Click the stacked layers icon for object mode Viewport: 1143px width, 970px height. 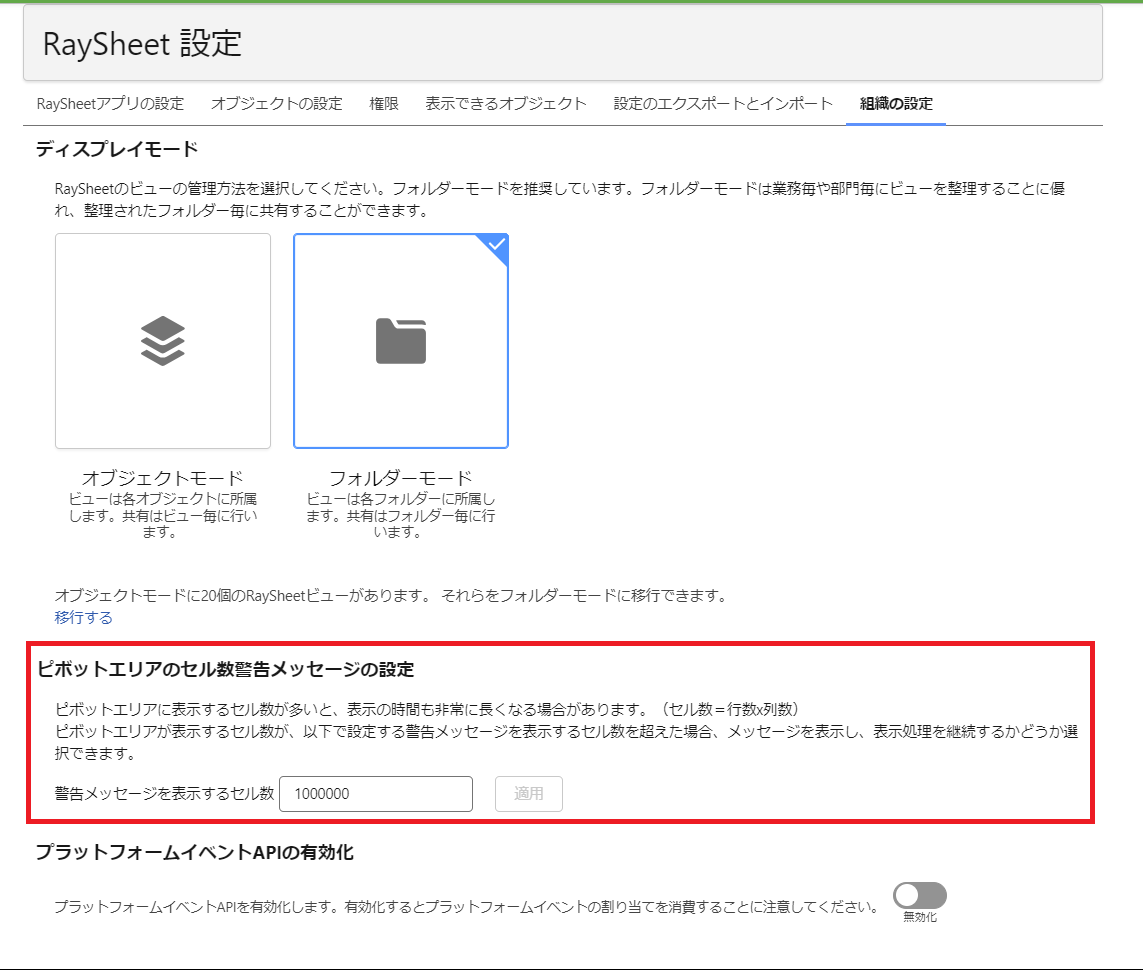click(163, 341)
